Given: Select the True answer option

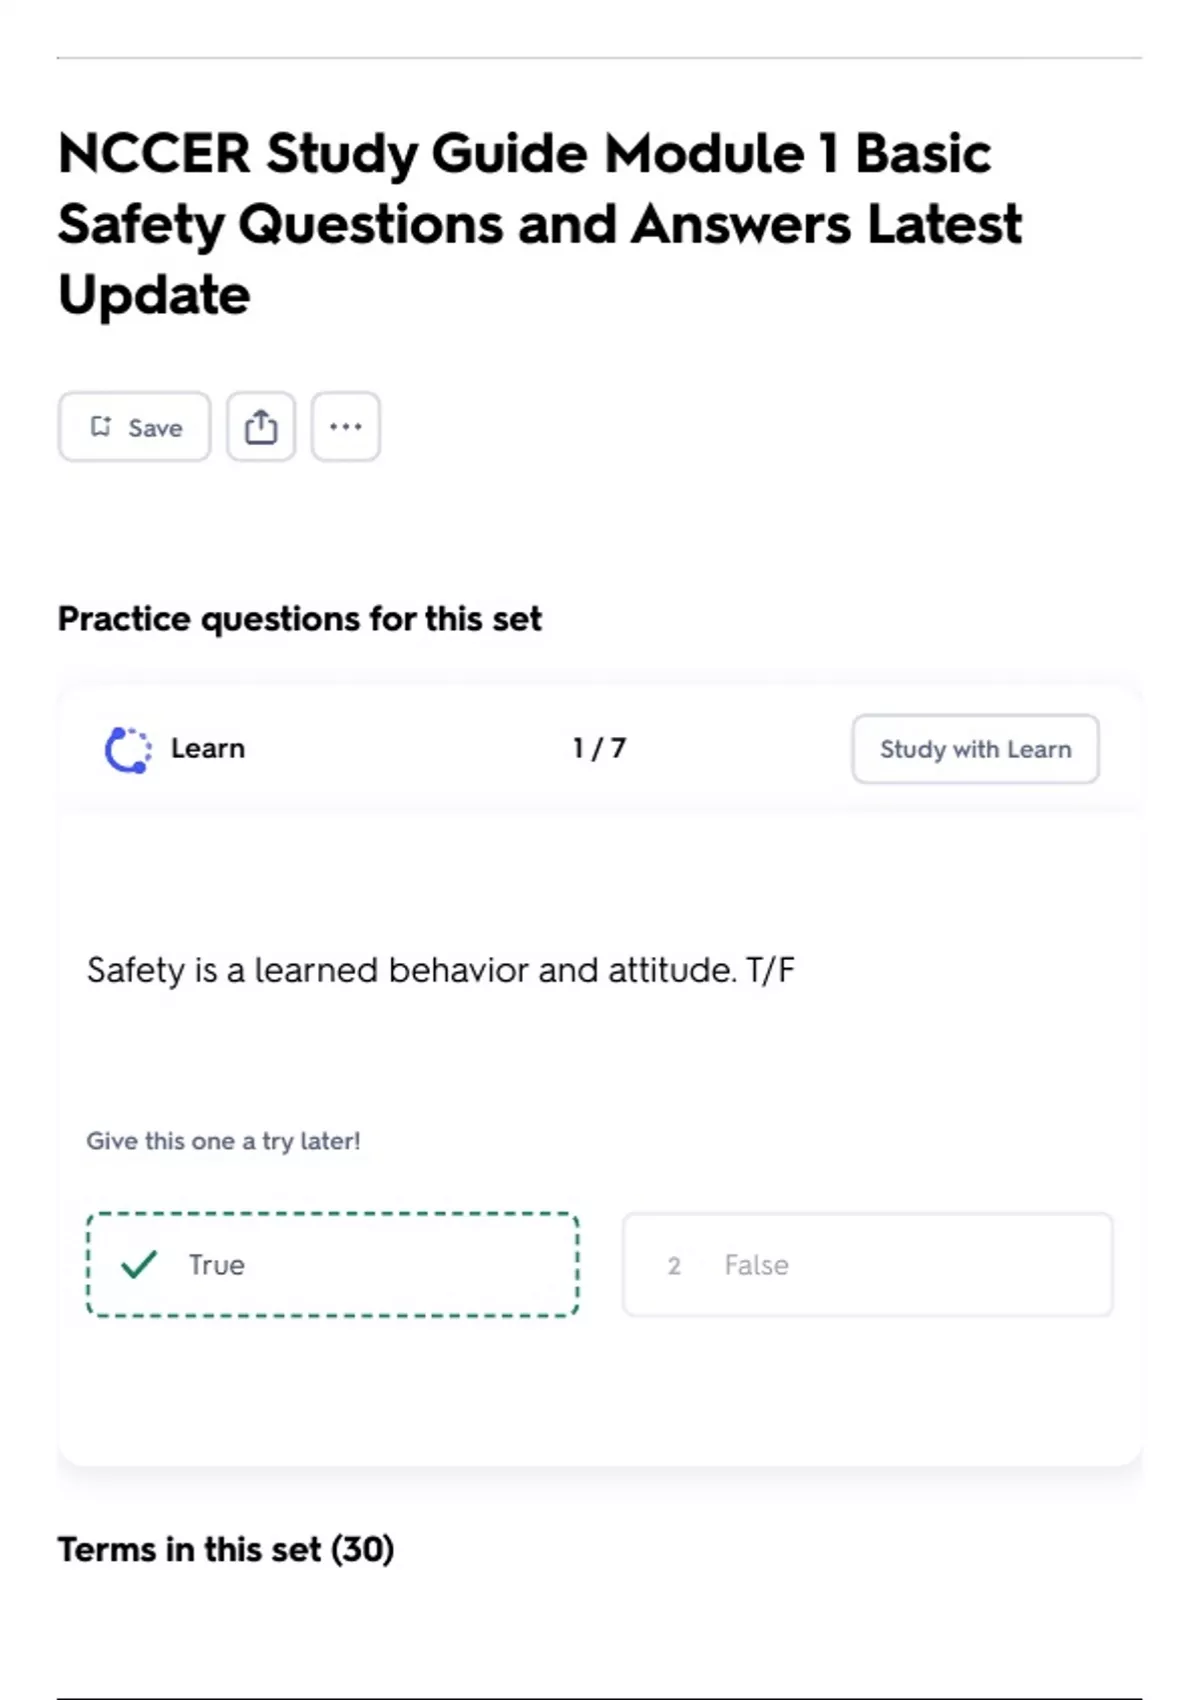Looking at the screenshot, I should [333, 1265].
